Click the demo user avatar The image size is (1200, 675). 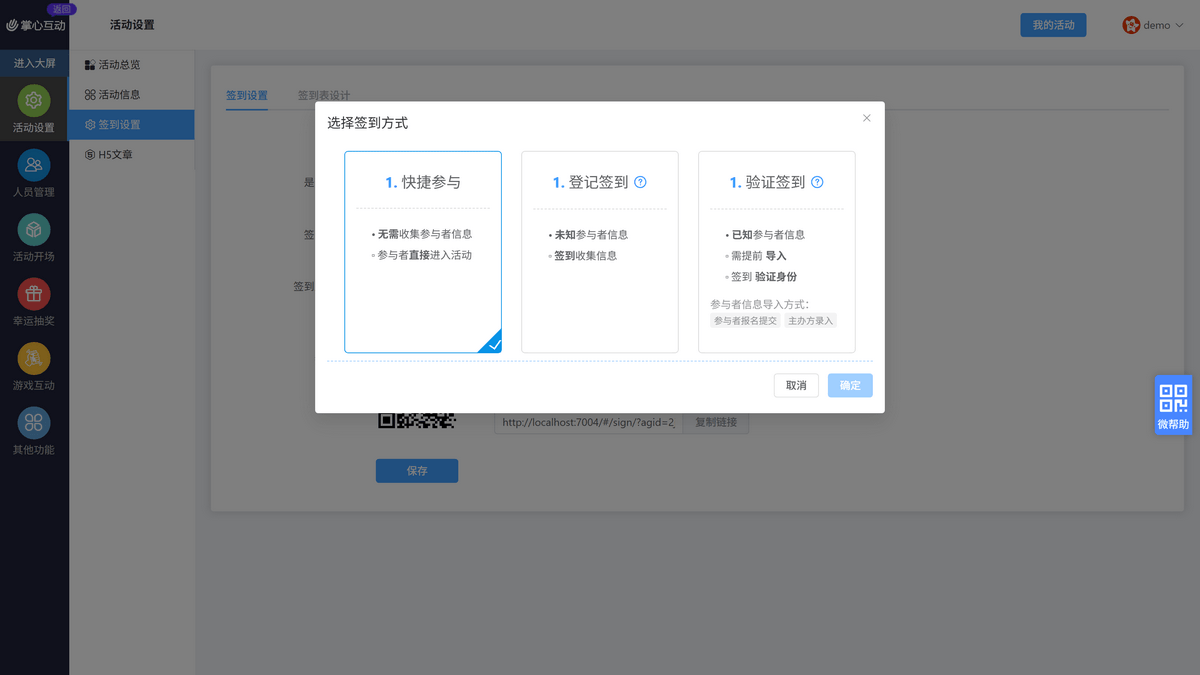(1131, 25)
